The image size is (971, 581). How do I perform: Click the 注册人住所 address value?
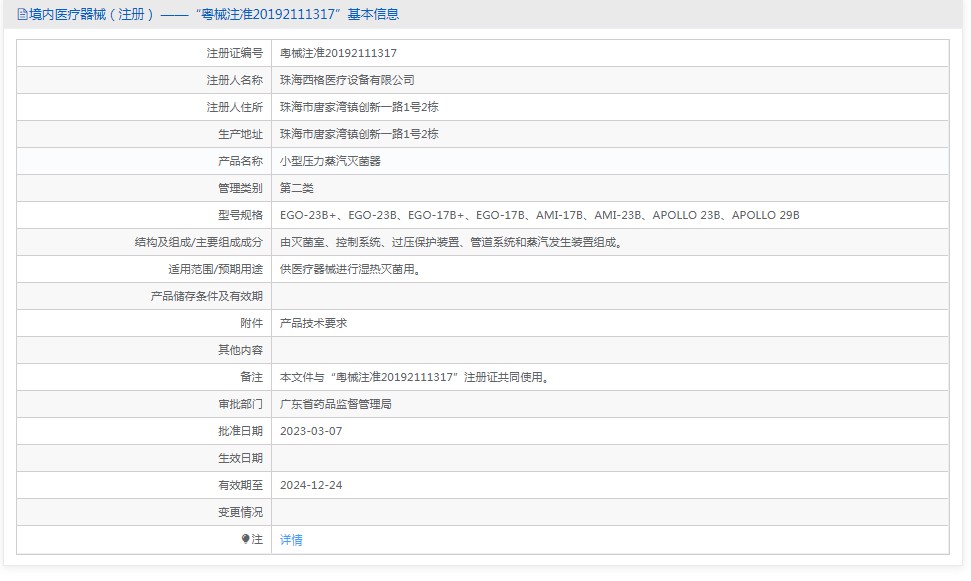tap(359, 107)
